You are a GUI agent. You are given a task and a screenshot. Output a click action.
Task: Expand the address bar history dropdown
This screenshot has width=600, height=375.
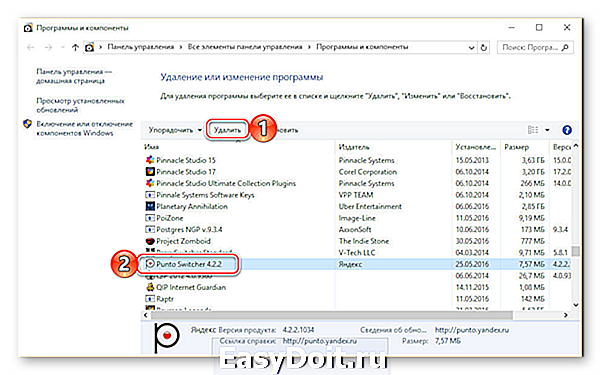[471, 47]
